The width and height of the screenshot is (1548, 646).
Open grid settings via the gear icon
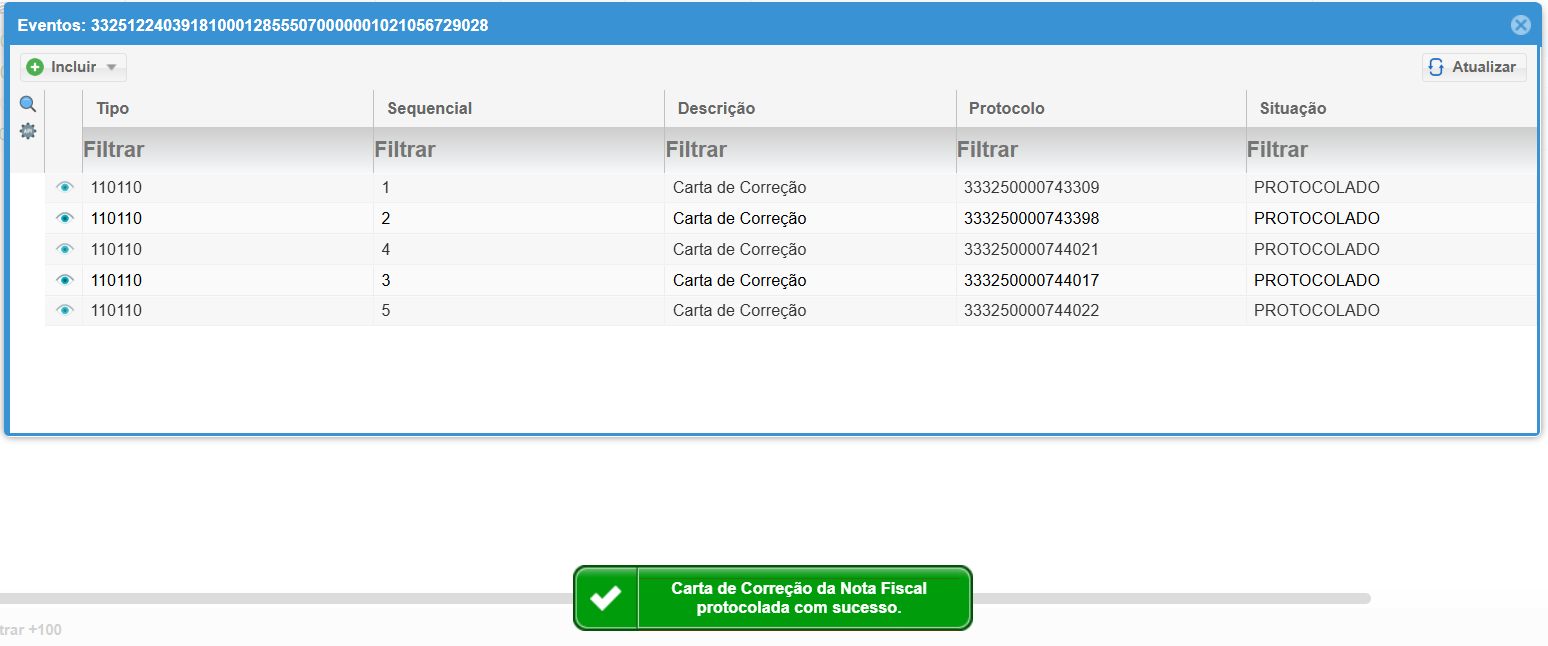28,131
